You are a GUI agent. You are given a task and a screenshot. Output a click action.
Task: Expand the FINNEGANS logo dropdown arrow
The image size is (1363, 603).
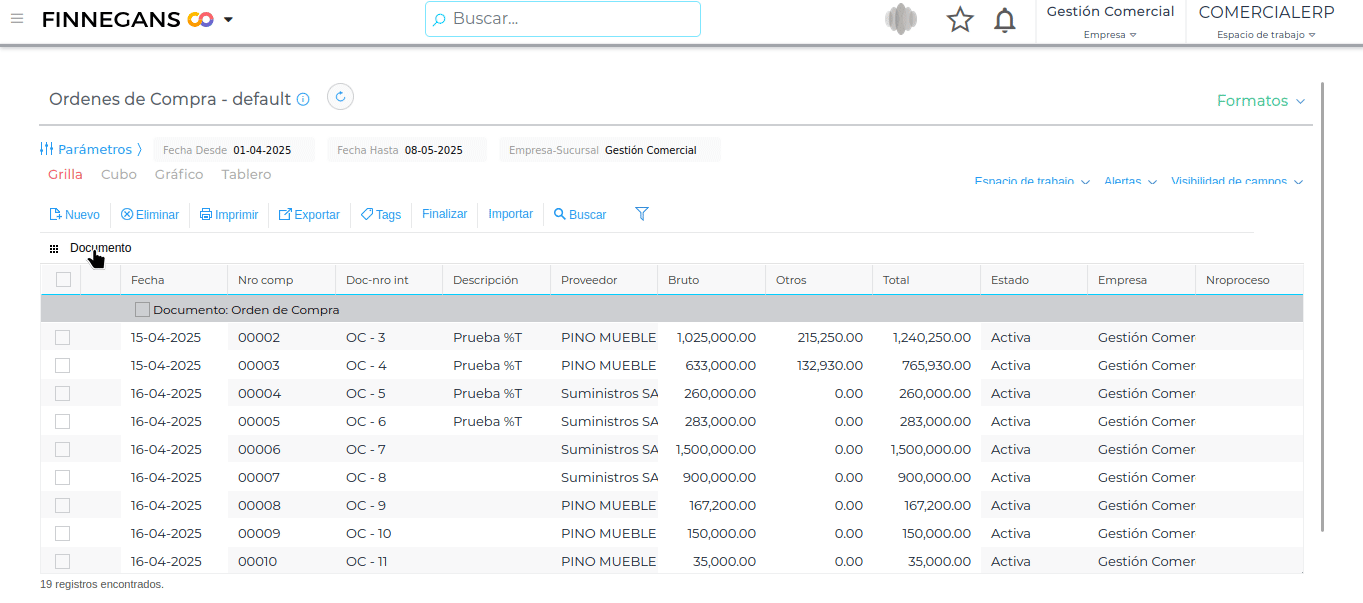coord(228,20)
